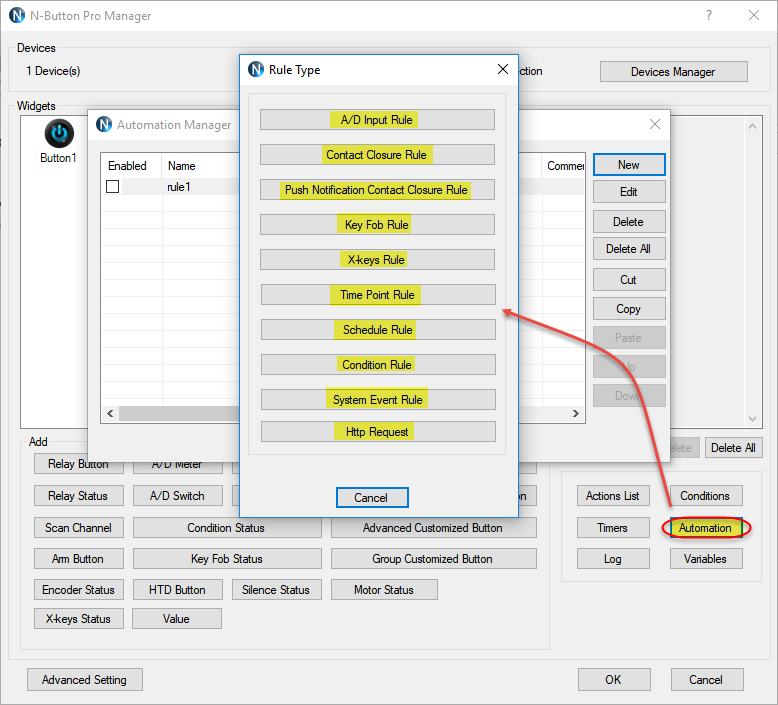Click OK in N-Button Pro Manager
The height and width of the screenshot is (705, 778).
pos(614,679)
